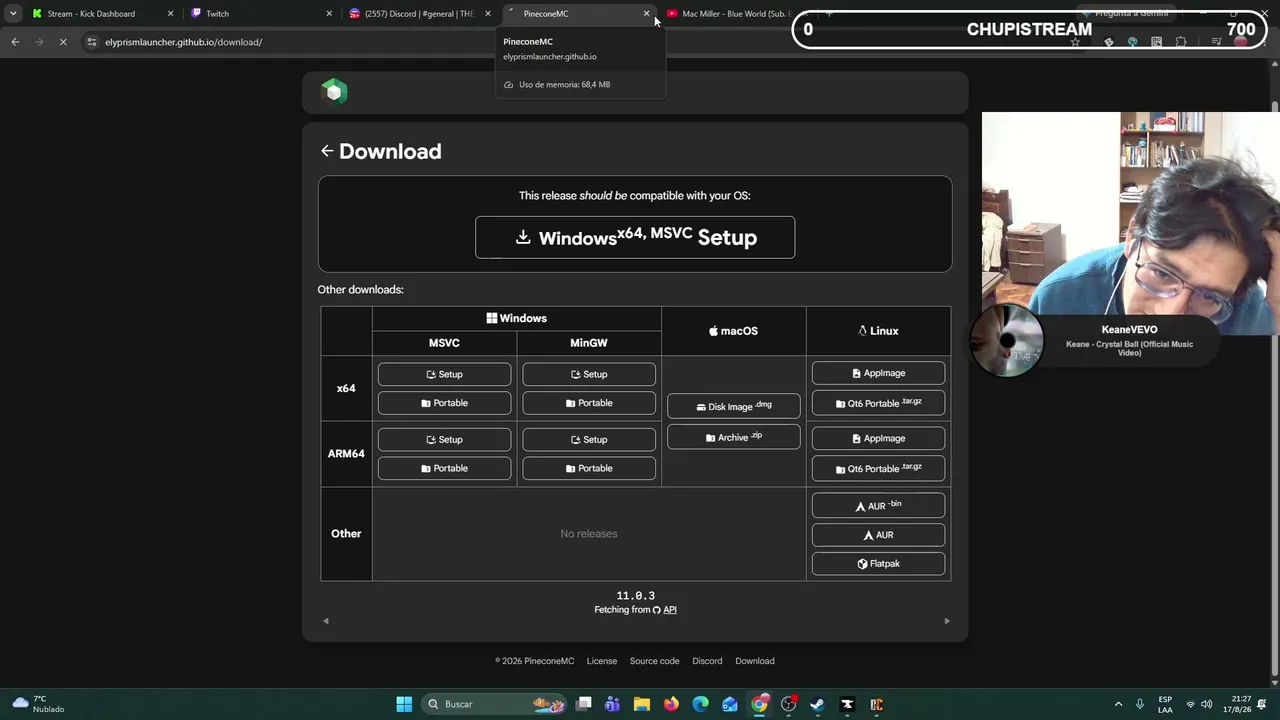Open the License footer link
Screen dimensions: 1280x720
coord(602,661)
